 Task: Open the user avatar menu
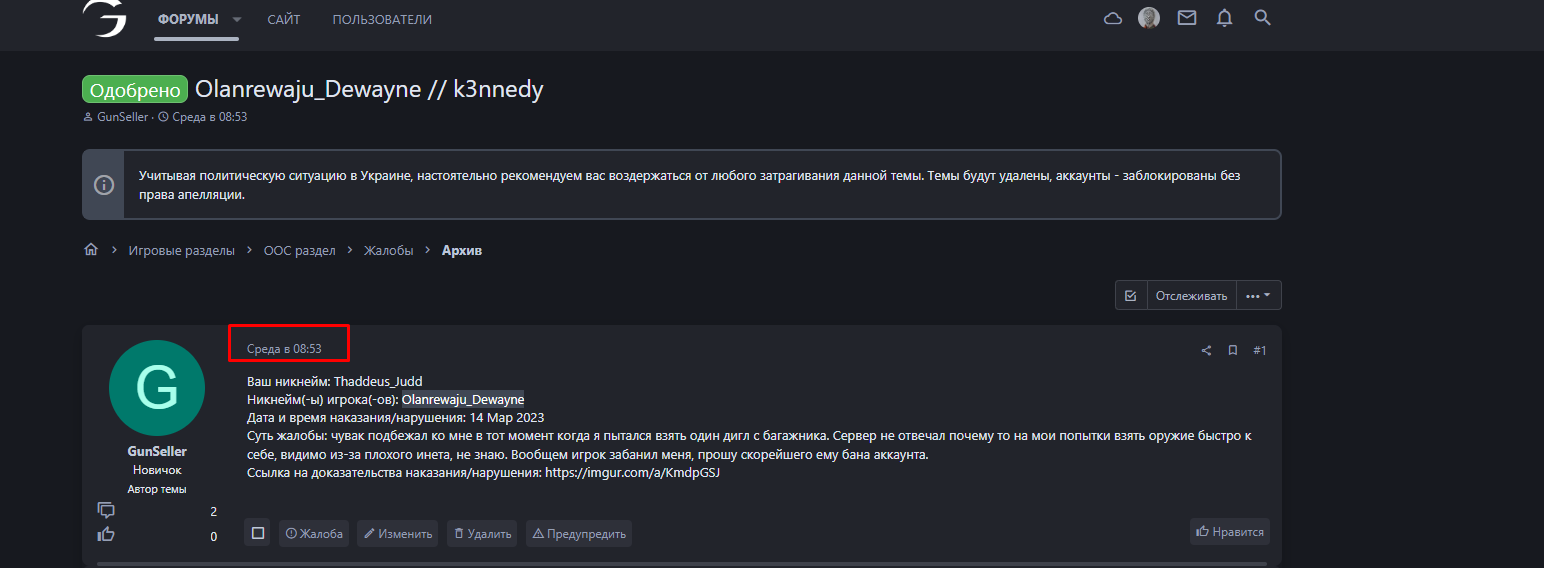[1149, 18]
